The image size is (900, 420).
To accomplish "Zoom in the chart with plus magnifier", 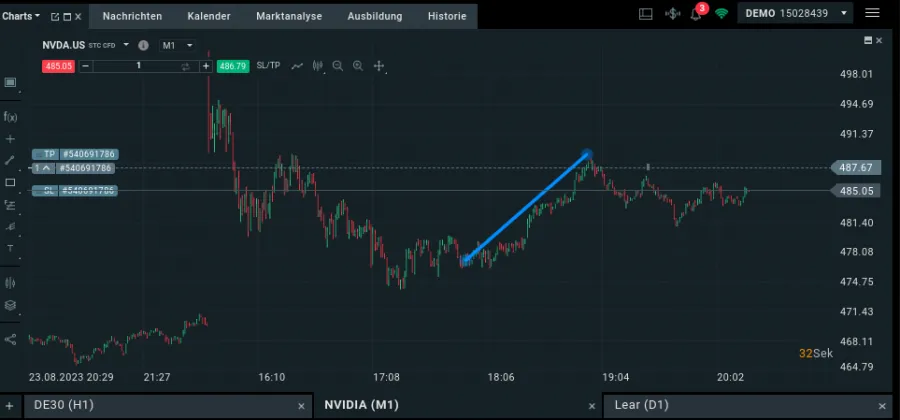I will pos(358,66).
